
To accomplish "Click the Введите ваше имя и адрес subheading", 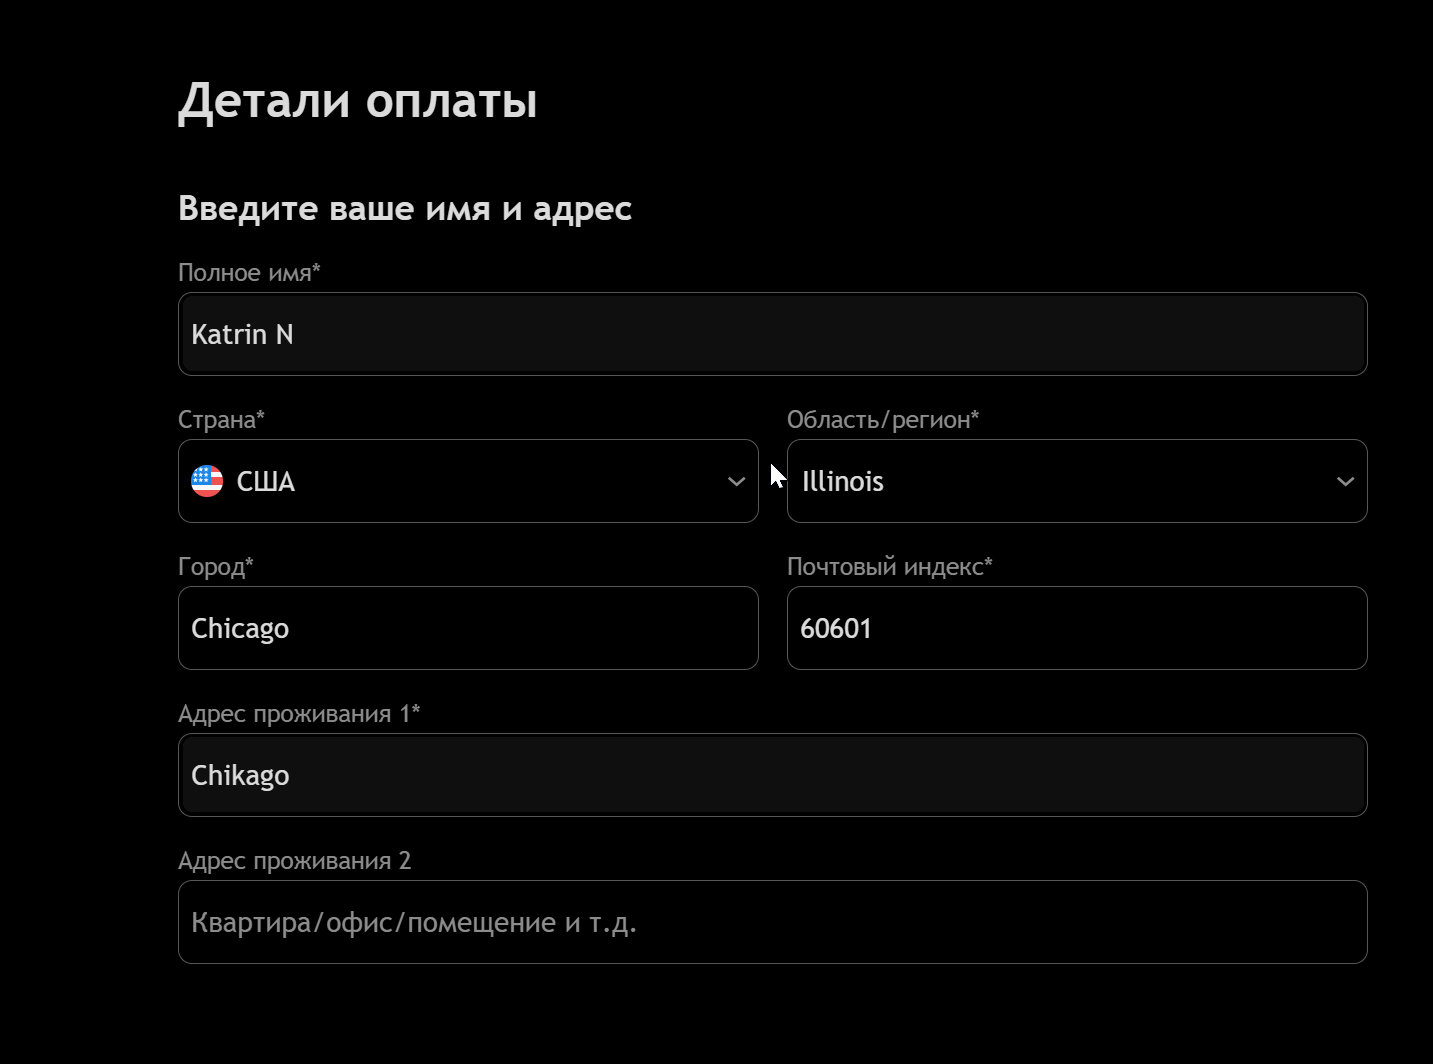I will click(405, 209).
